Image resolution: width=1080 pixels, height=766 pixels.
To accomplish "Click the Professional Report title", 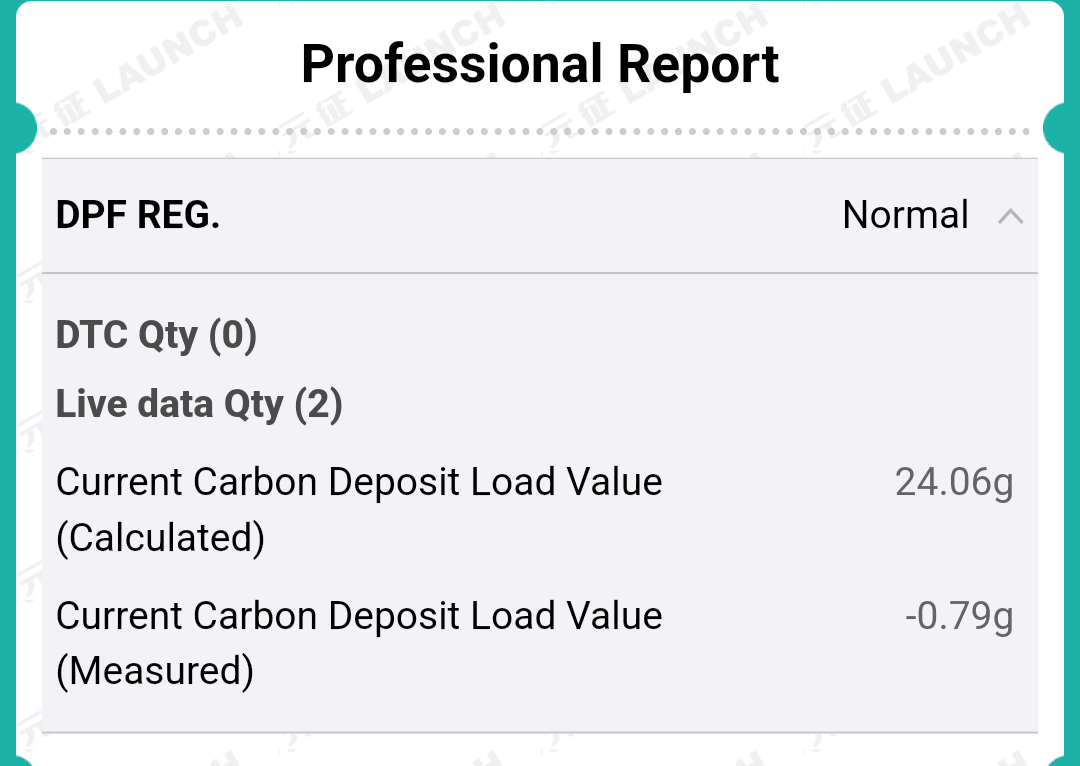I will click(x=540, y=64).
